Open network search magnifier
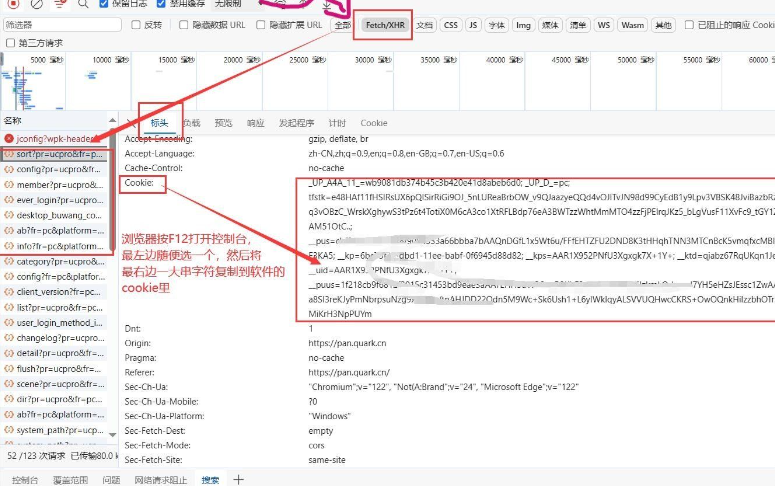This screenshot has height=486, width=775. pos(83,4)
